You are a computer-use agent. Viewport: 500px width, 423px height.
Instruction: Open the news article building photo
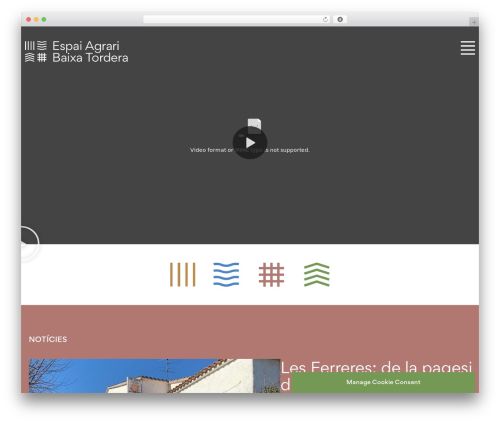click(154, 376)
